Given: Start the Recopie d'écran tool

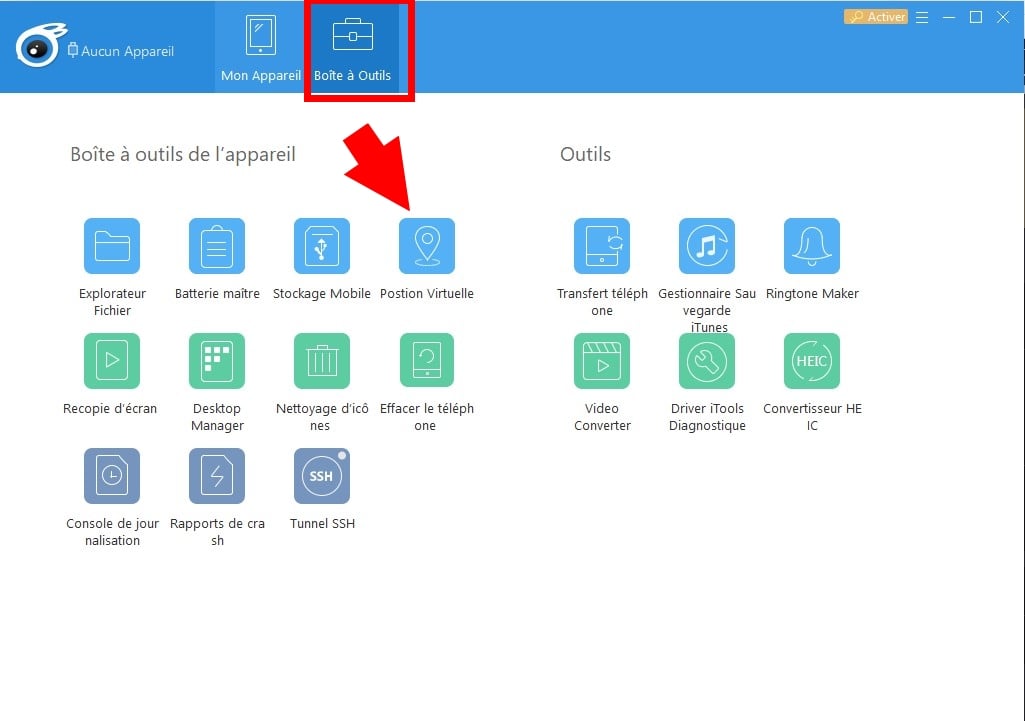Looking at the screenshot, I should (x=112, y=361).
